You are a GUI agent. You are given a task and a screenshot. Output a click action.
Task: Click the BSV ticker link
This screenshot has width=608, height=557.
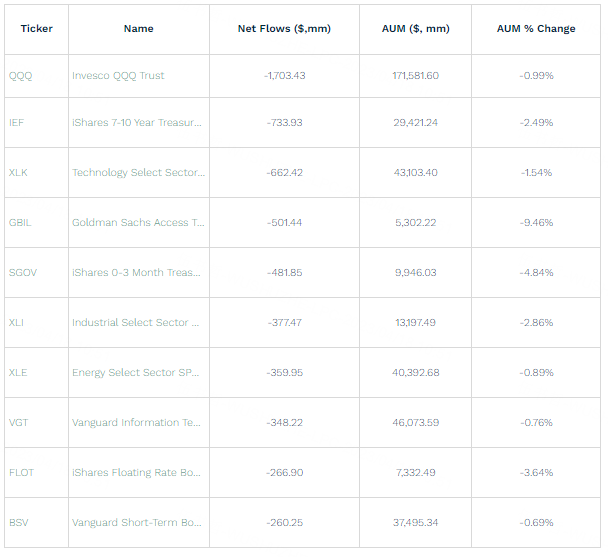tap(18, 523)
